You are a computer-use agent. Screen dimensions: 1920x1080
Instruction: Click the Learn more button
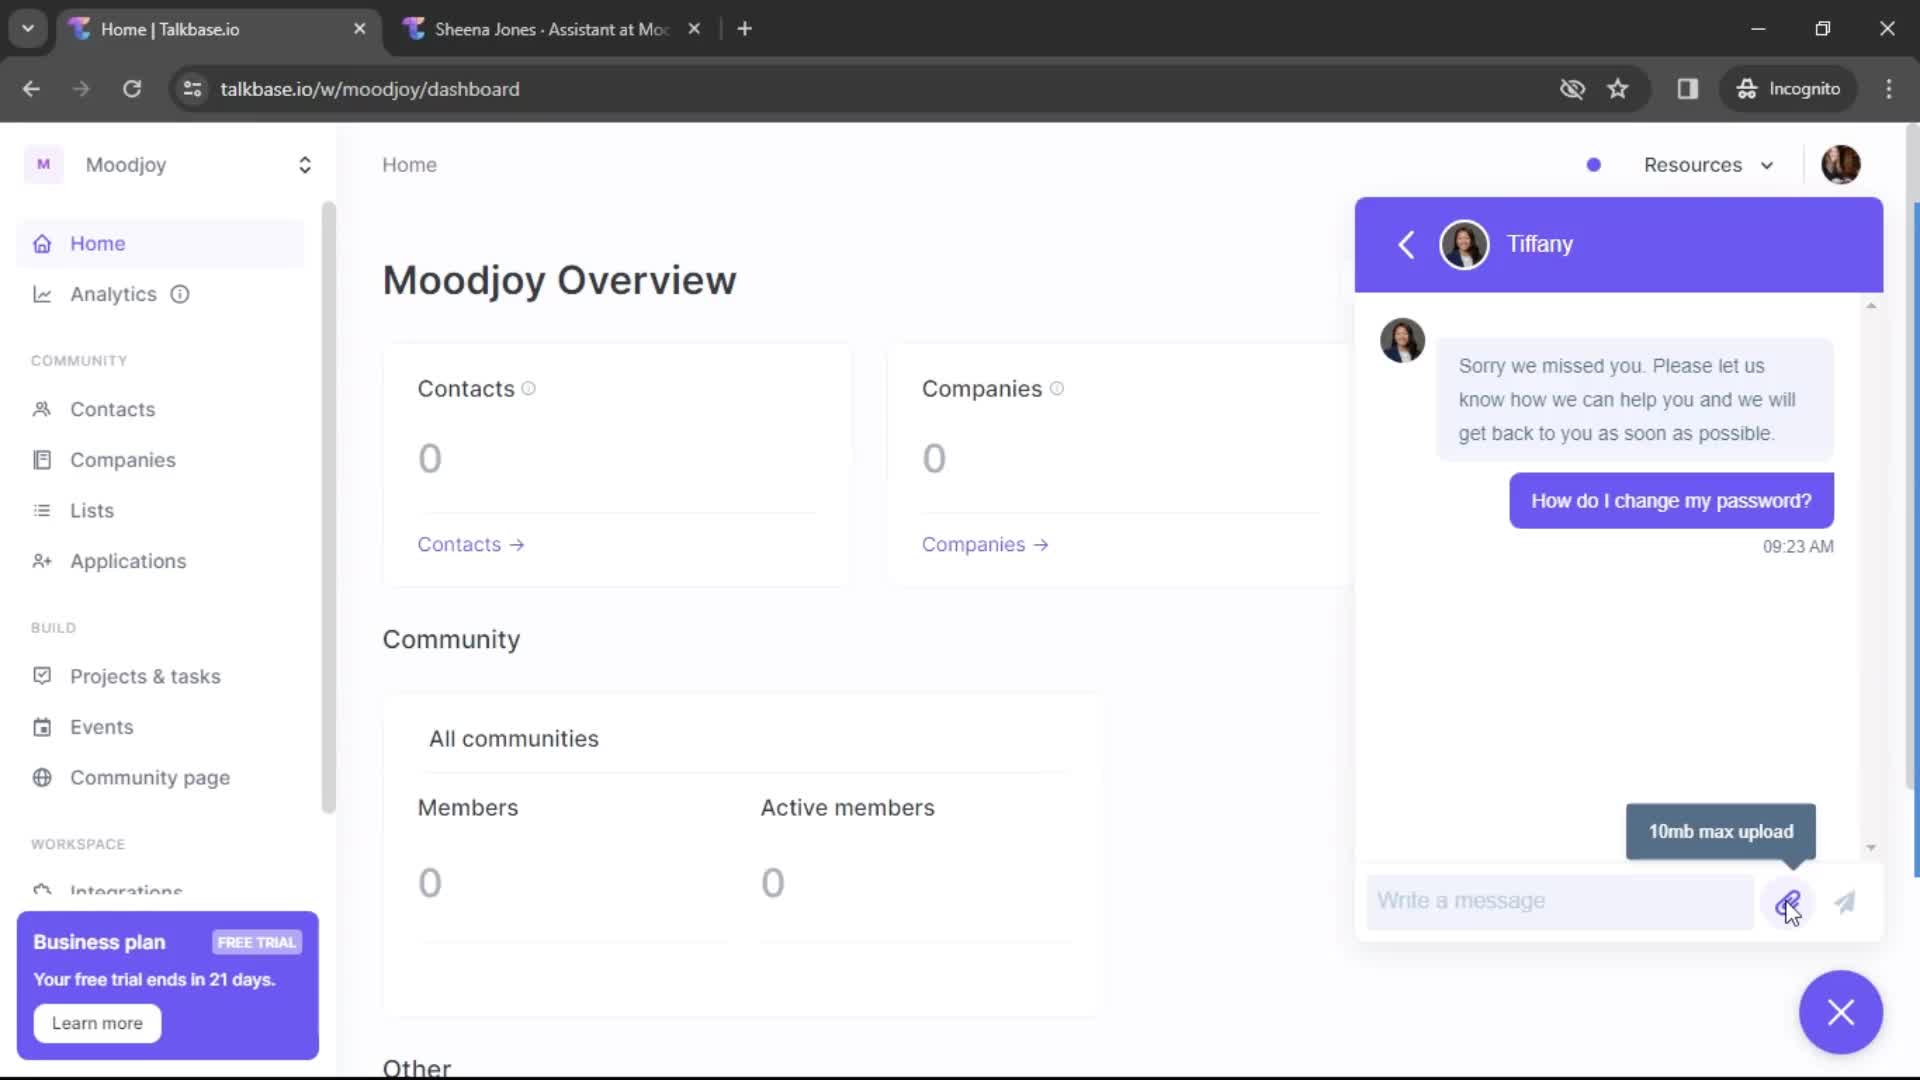[98, 1022]
